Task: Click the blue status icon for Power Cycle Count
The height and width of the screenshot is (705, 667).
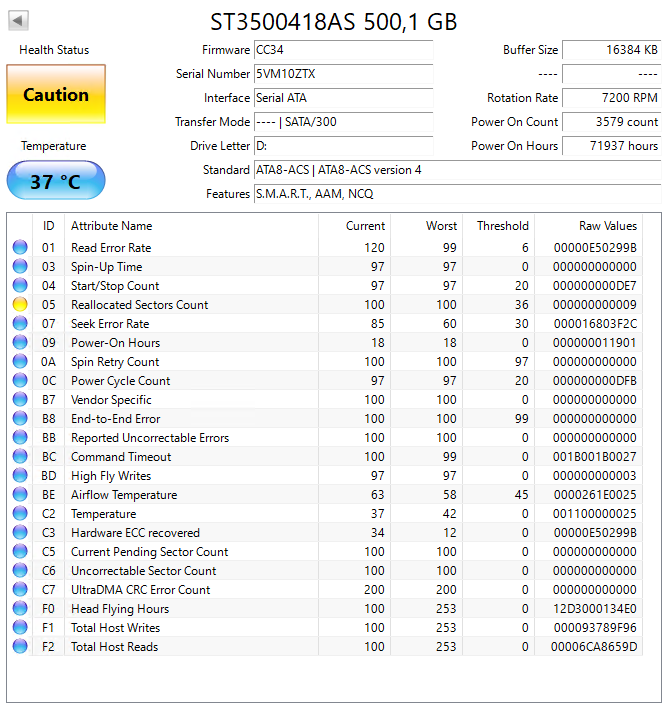Action: click(x=20, y=380)
